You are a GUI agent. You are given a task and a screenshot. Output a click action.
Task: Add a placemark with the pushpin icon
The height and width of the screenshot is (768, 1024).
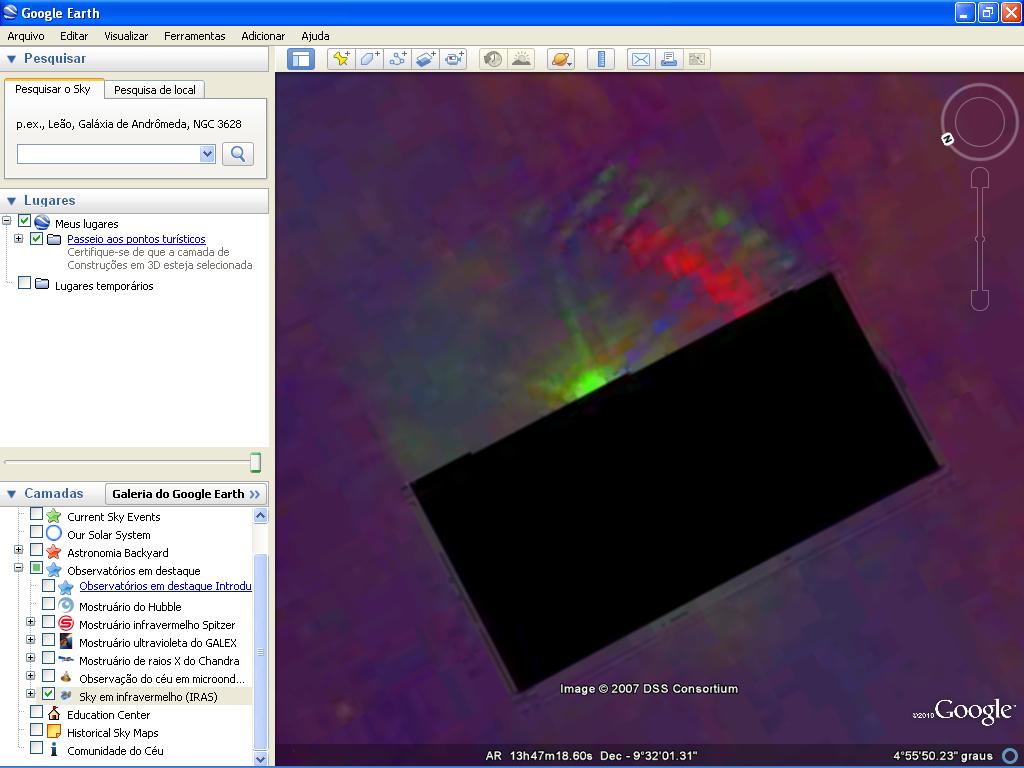click(340, 59)
